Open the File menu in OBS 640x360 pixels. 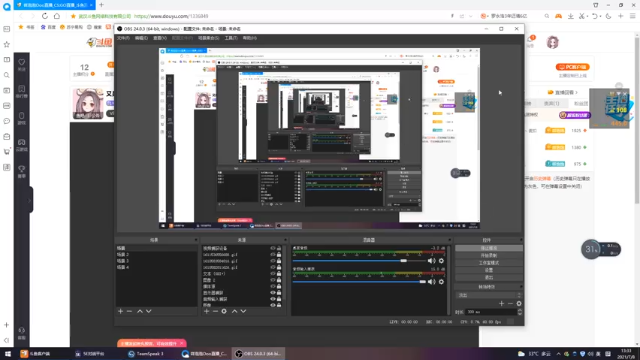pyautogui.click(x=123, y=38)
